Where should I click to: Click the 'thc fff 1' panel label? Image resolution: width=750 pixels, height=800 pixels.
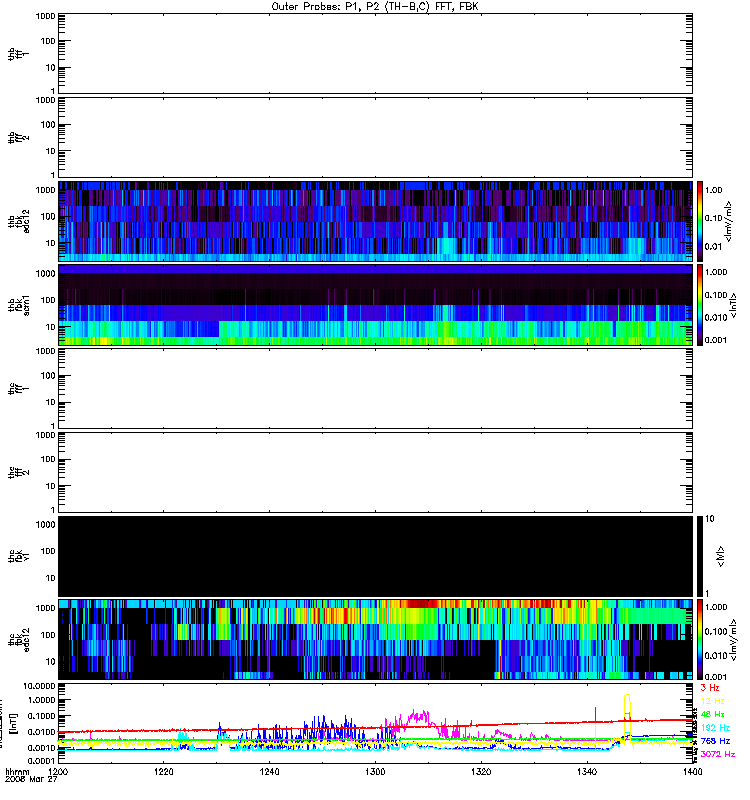(x=18, y=388)
